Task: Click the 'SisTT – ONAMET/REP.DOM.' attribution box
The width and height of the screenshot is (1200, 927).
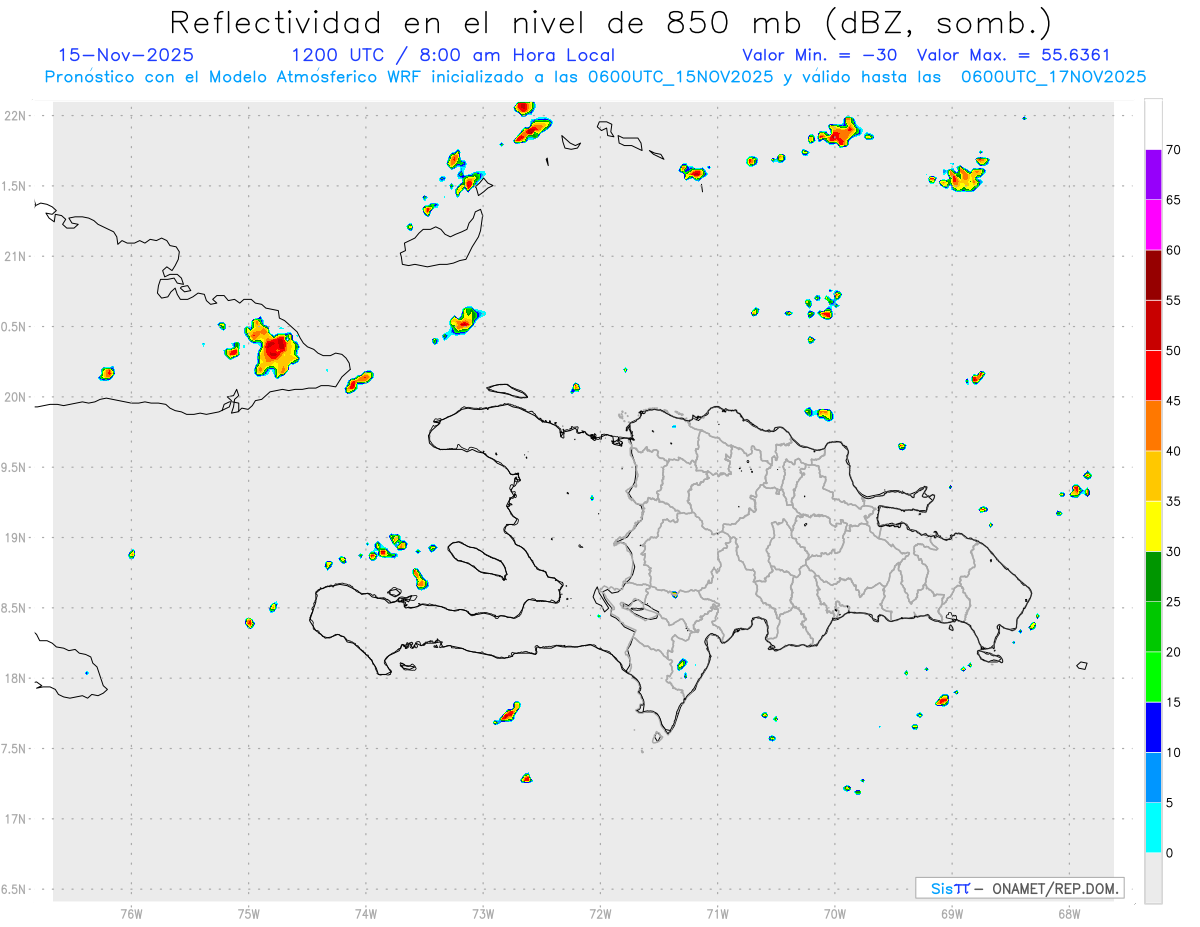Action: pyautogui.click(x=1019, y=888)
